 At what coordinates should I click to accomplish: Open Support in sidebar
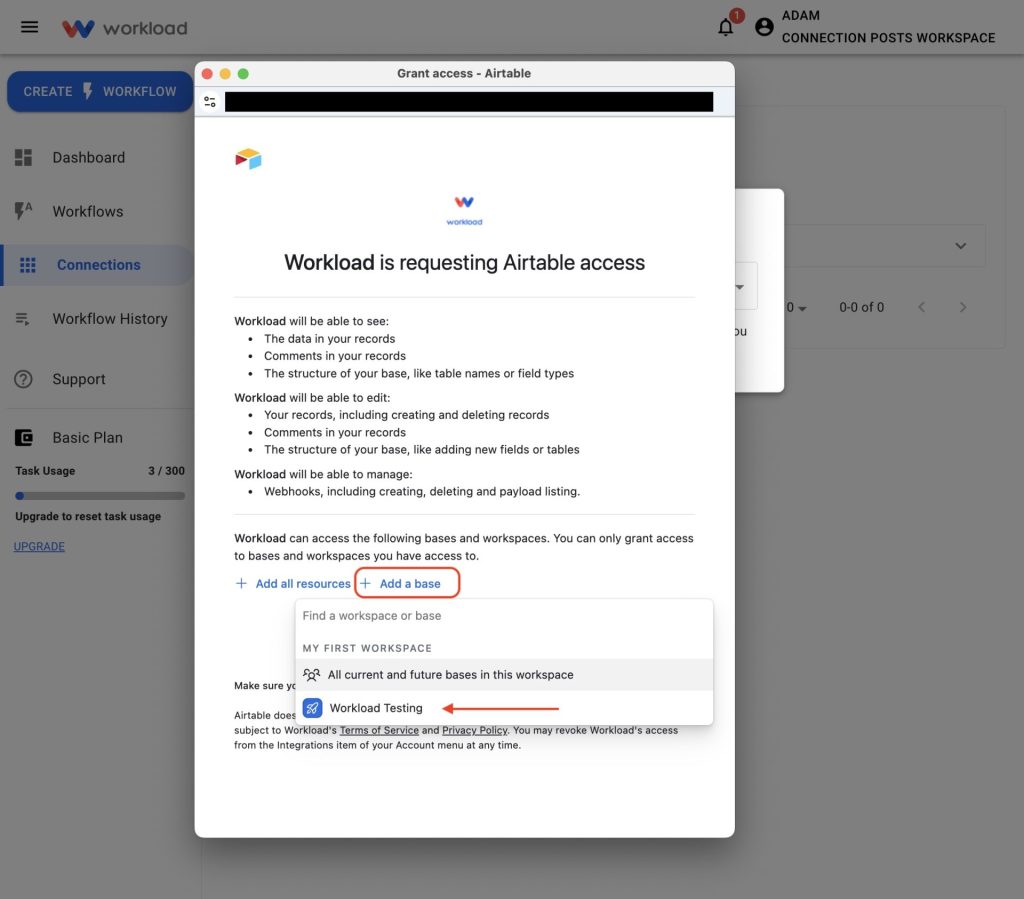pos(78,379)
